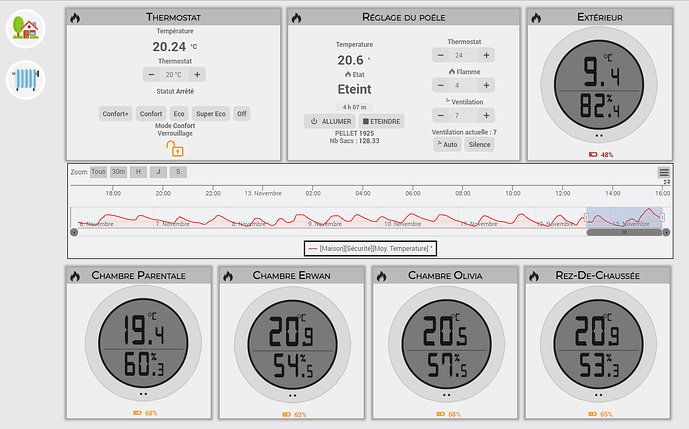The height and width of the screenshot is (429, 689).
Task: Open the house home view icon
Action: 25,29
